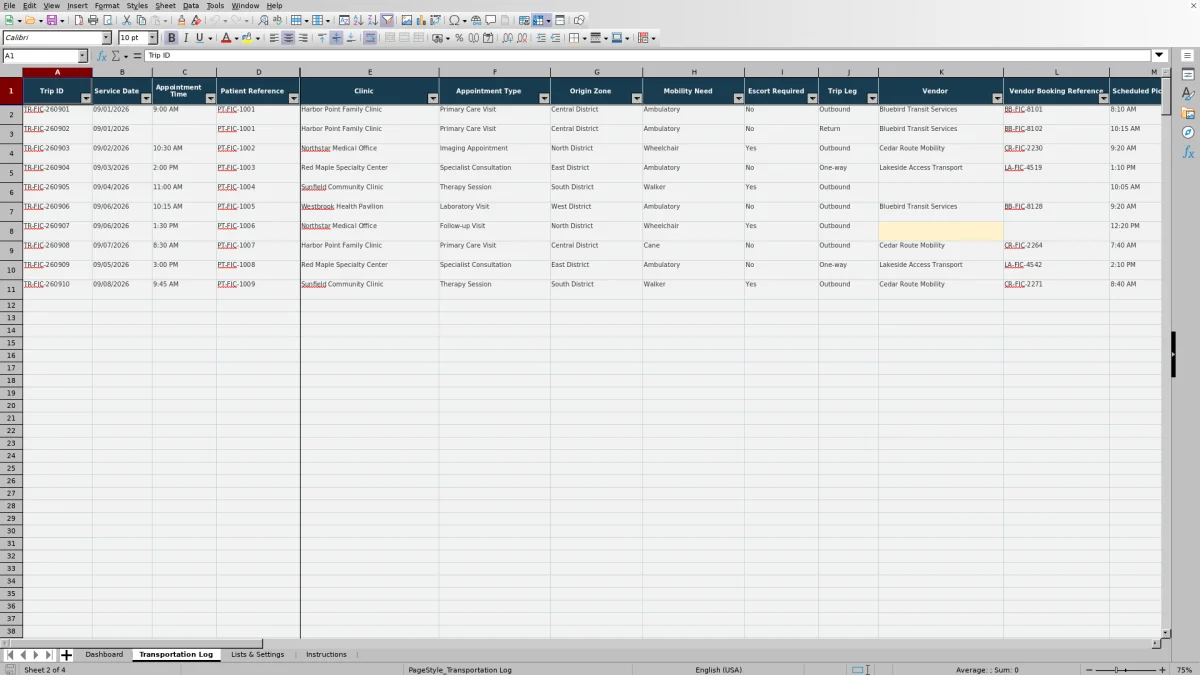Click the Zoom In plus button

coord(1162,669)
